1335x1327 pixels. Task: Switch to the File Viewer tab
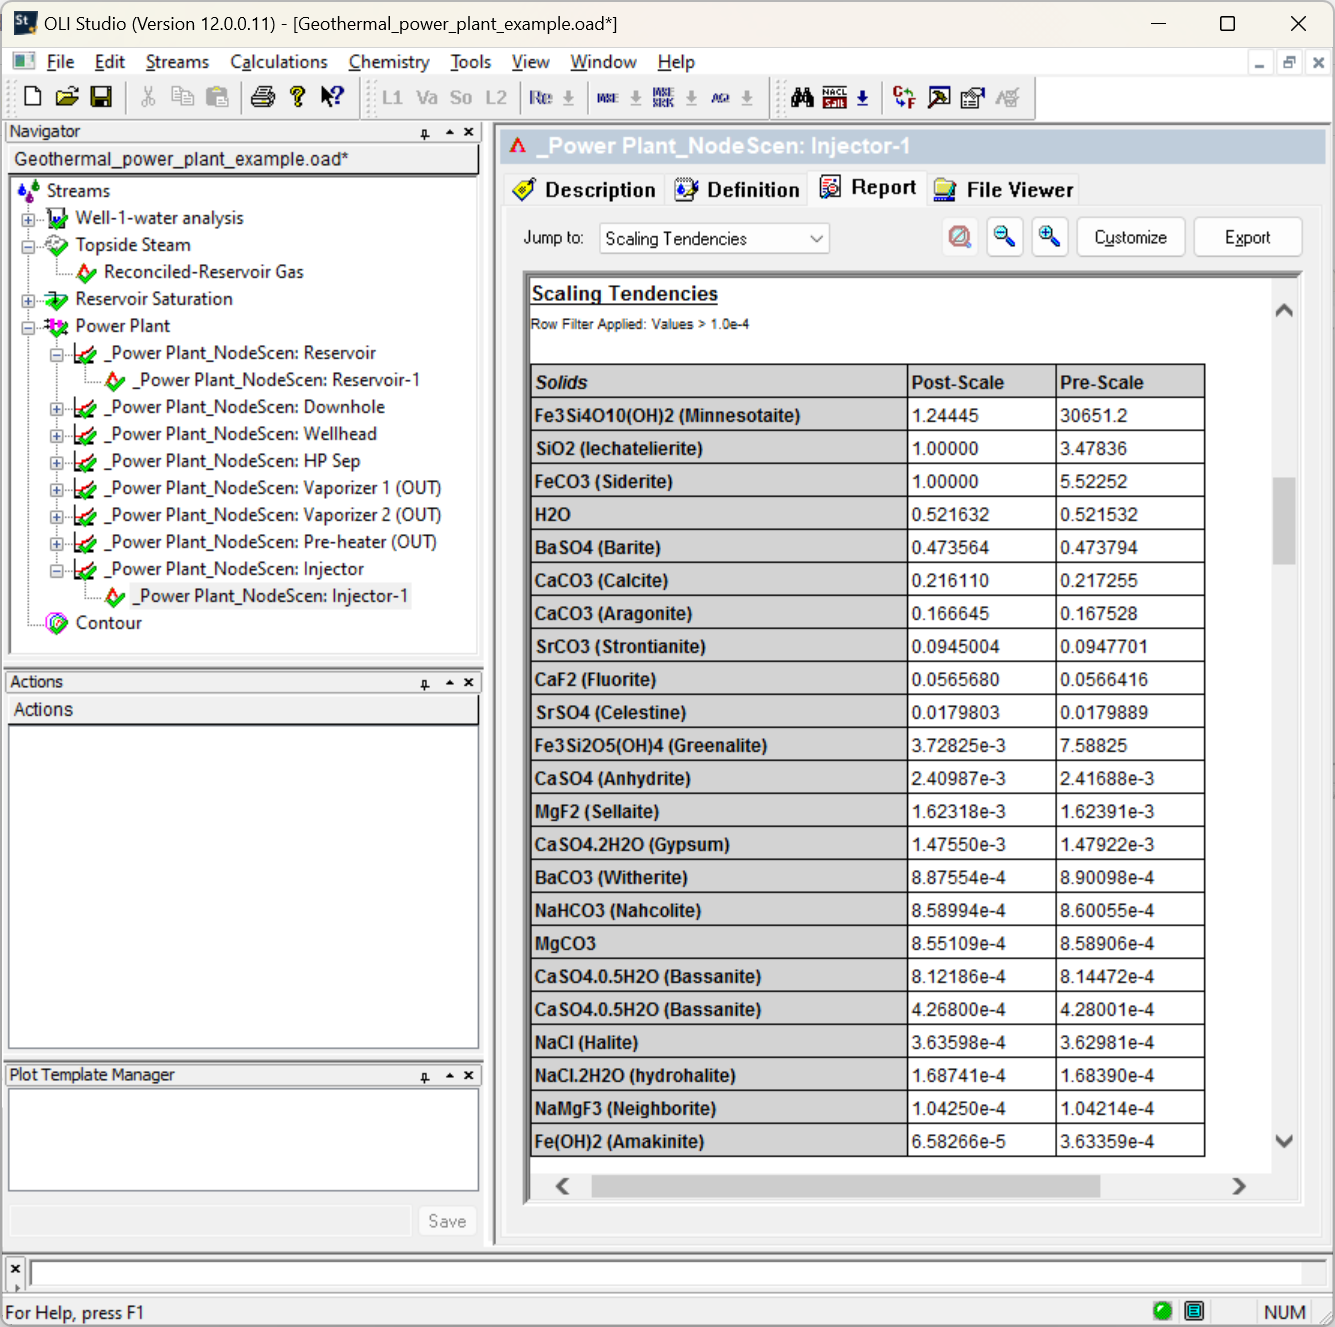click(x=1003, y=189)
